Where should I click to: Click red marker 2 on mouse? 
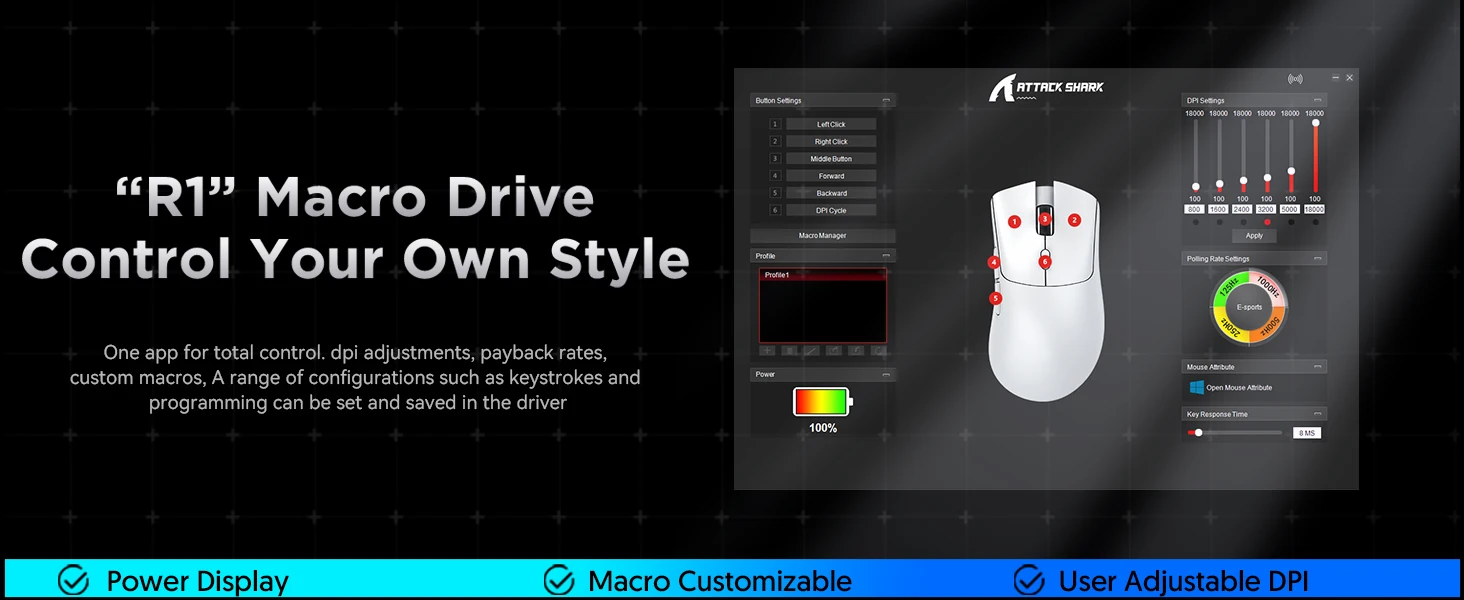pos(1074,220)
